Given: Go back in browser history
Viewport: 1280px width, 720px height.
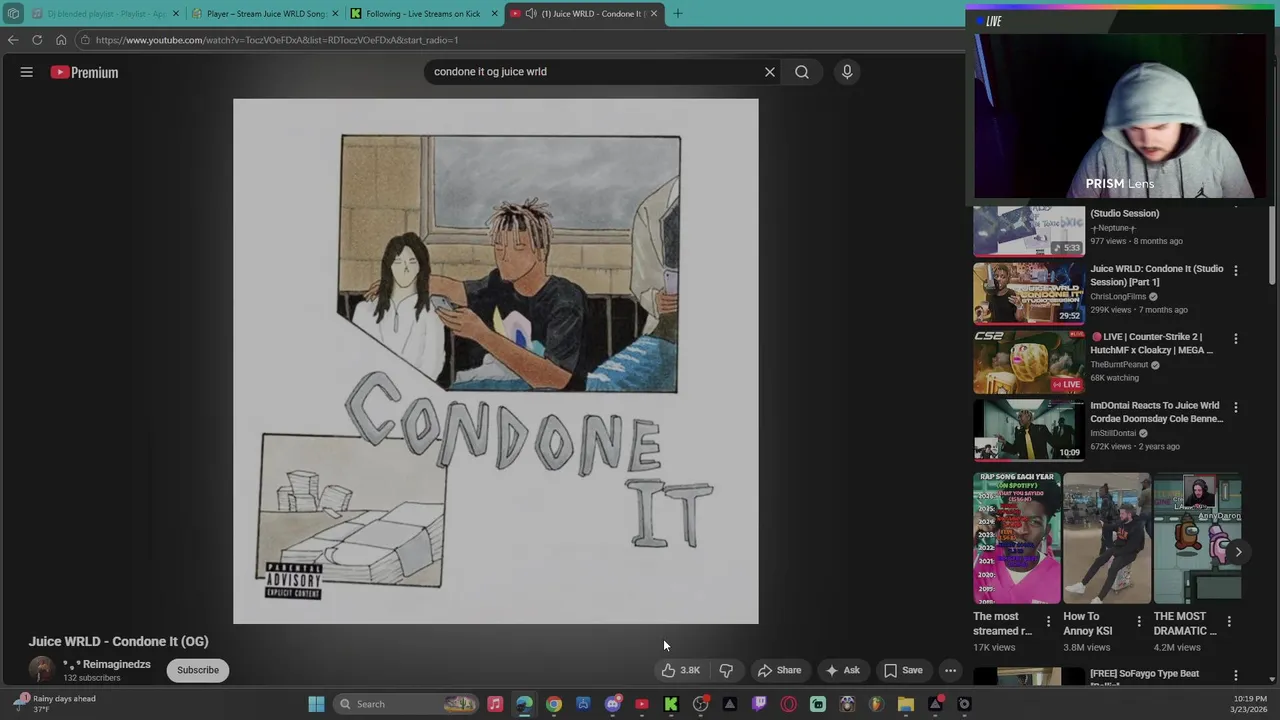Looking at the screenshot, I should (x=13, y=40).
